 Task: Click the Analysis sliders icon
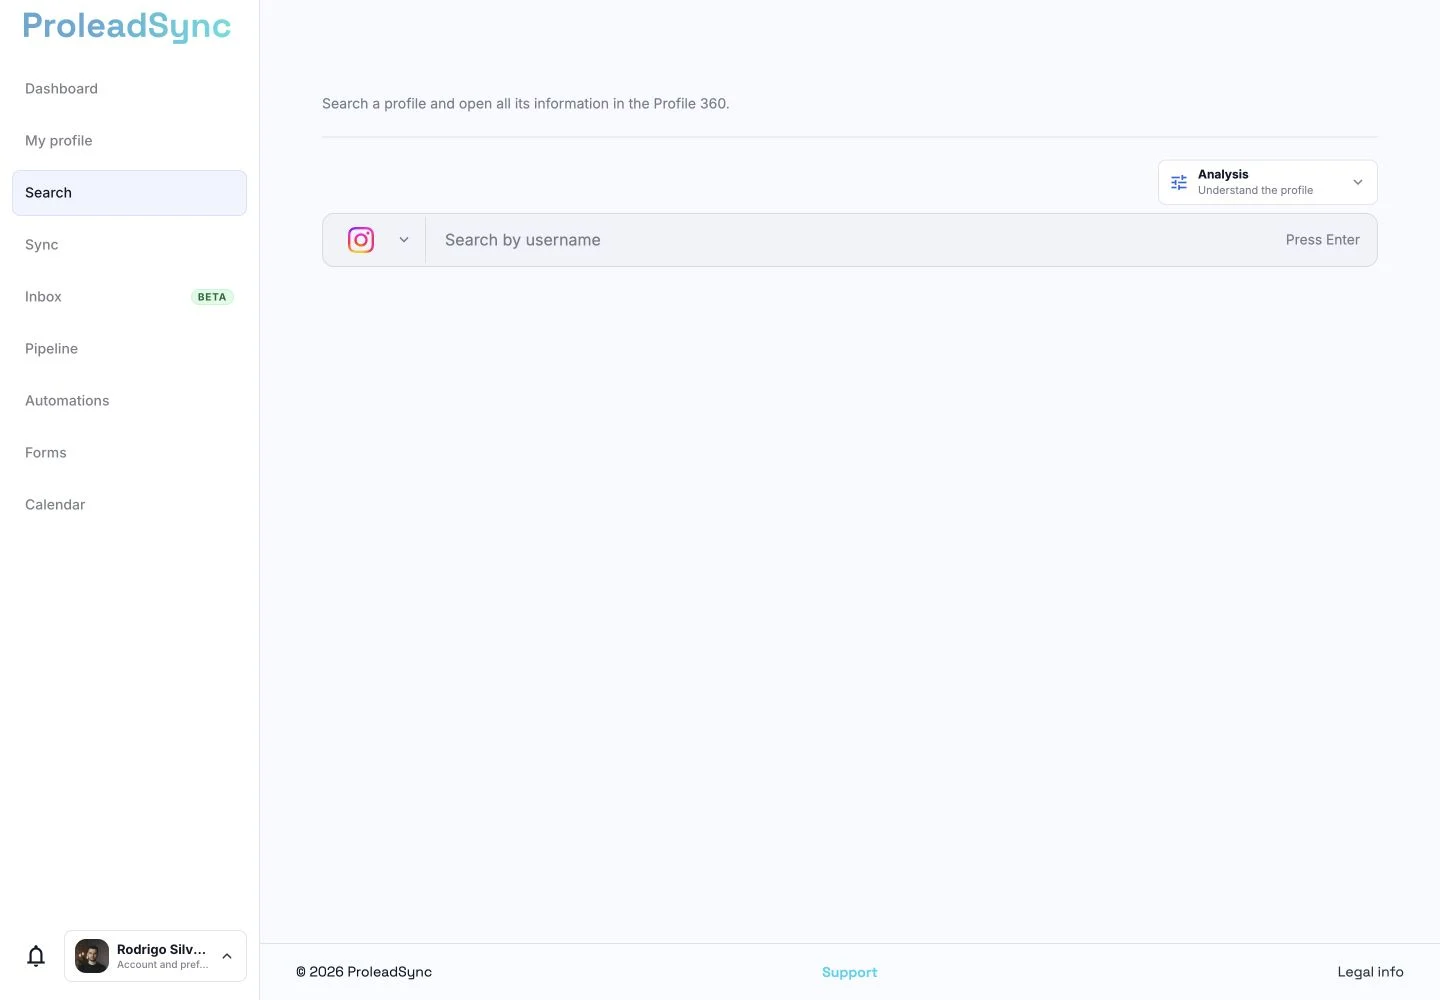point(1179,182)
